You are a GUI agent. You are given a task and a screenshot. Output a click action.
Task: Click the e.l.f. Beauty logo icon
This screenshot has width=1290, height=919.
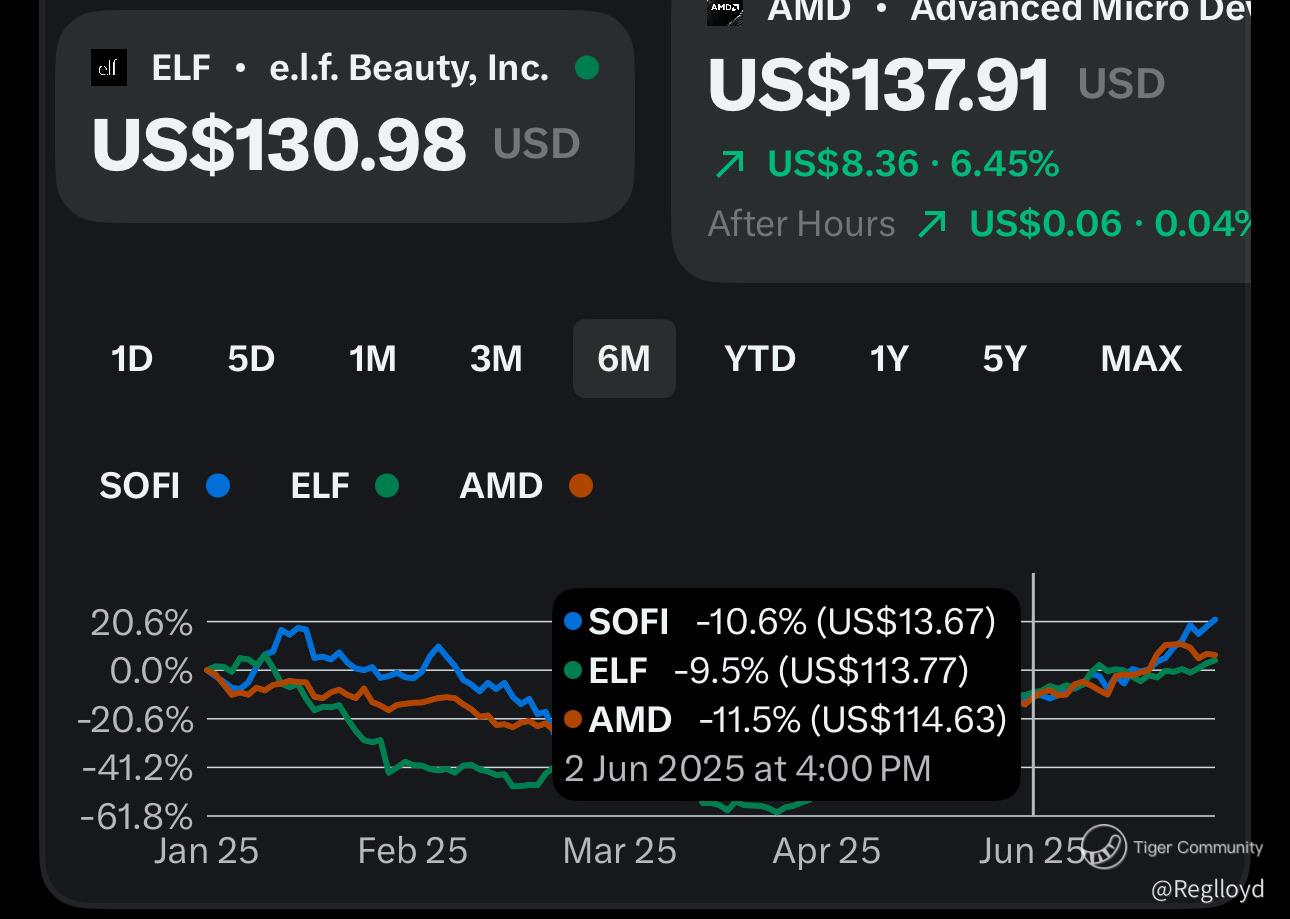click(x=109, y=68)
